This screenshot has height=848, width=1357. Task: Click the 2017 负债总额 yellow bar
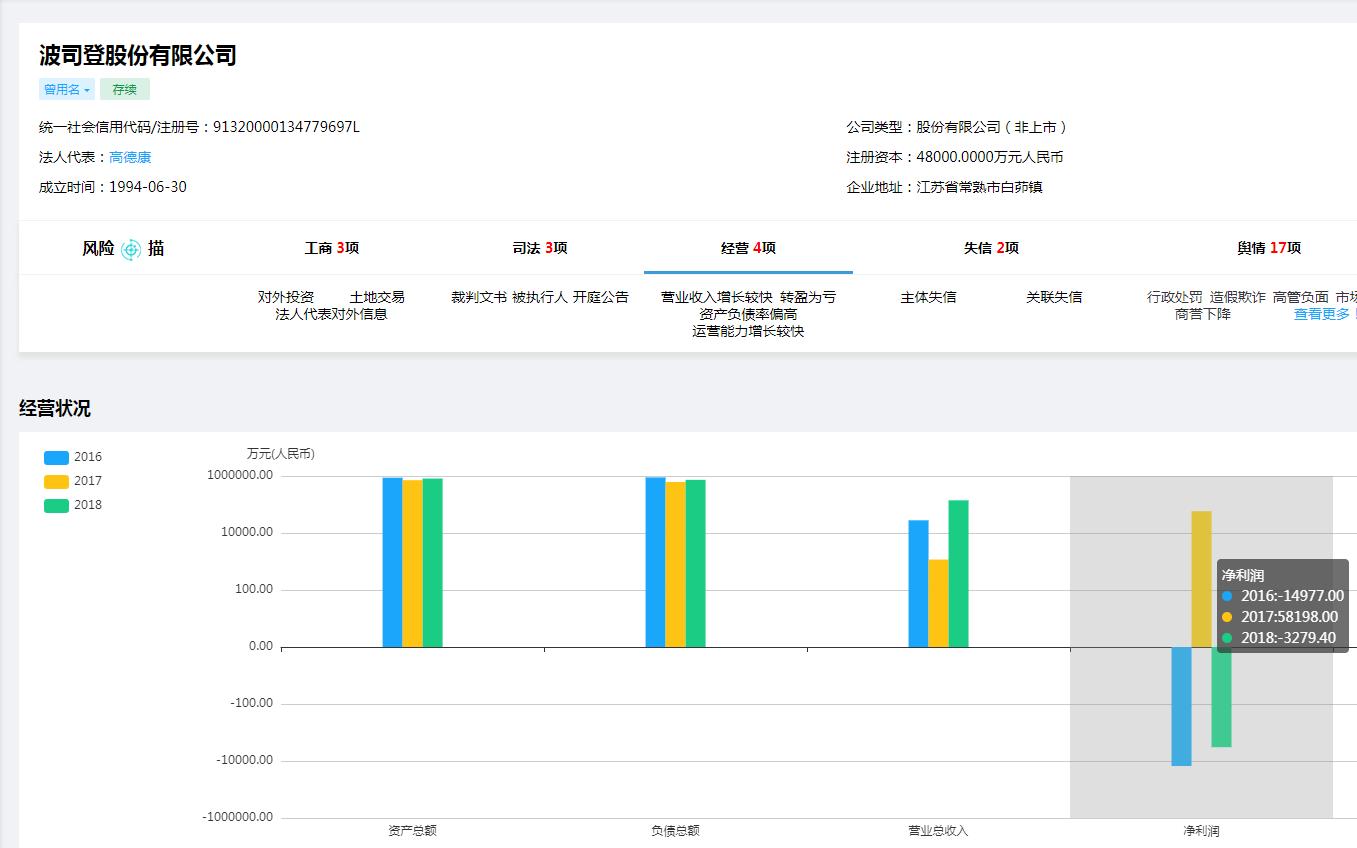coord(675,564)
